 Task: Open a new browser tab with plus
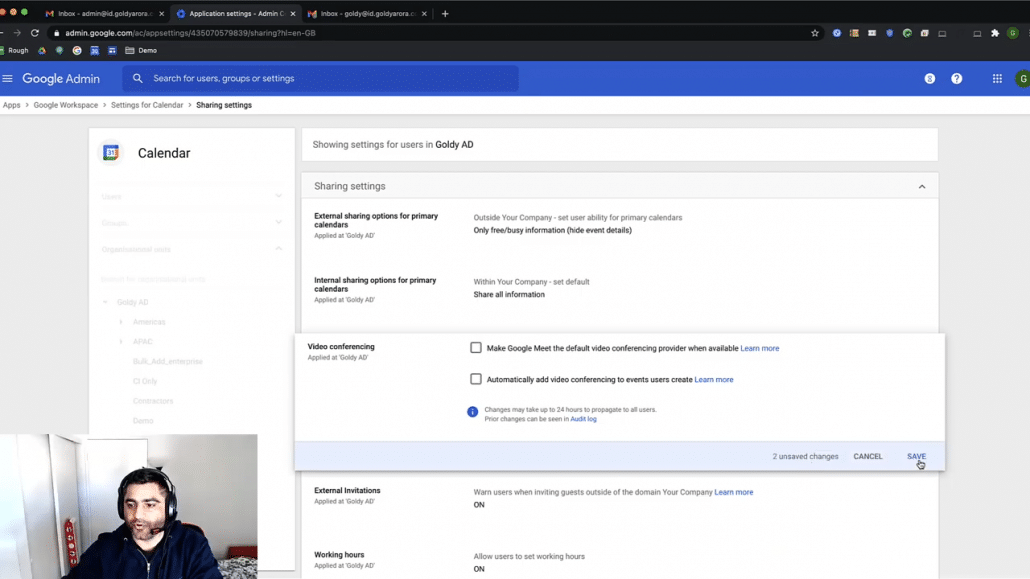(445, 13)
